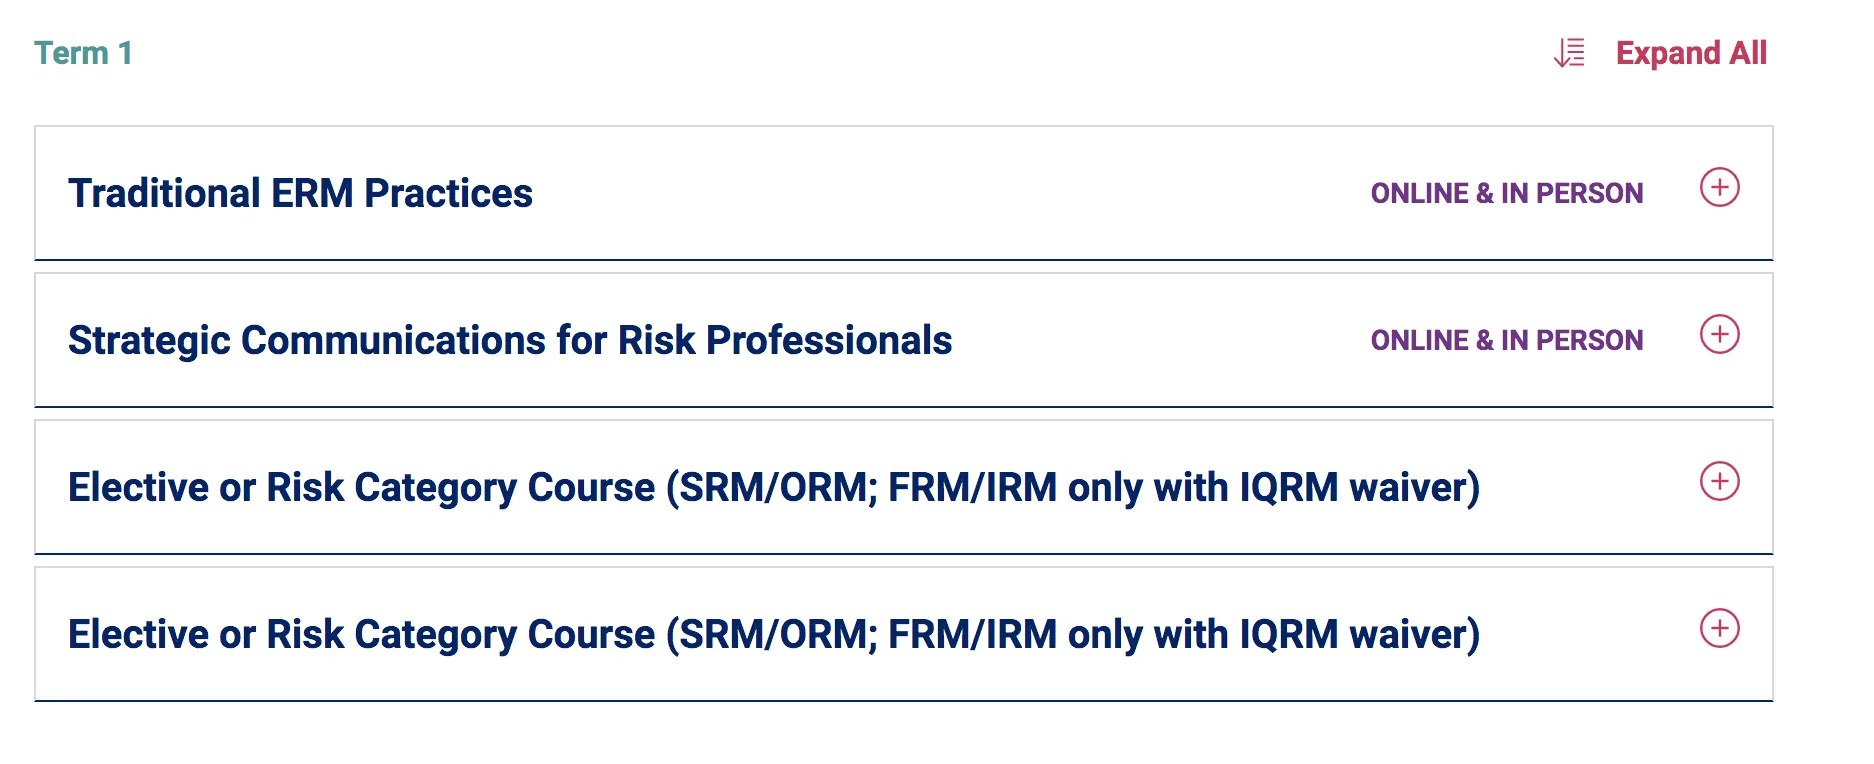Viewport: 1874px width, 764px height.
Task: Open the second Elective or Risk Category Course title
Action: click(773, 634)
